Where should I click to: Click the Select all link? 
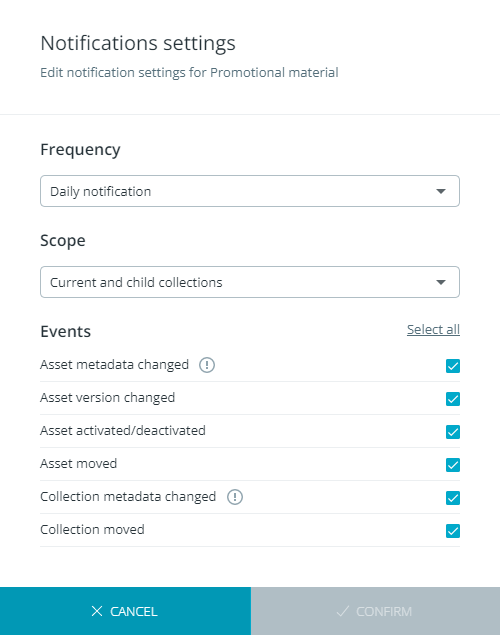pos(433,330)
